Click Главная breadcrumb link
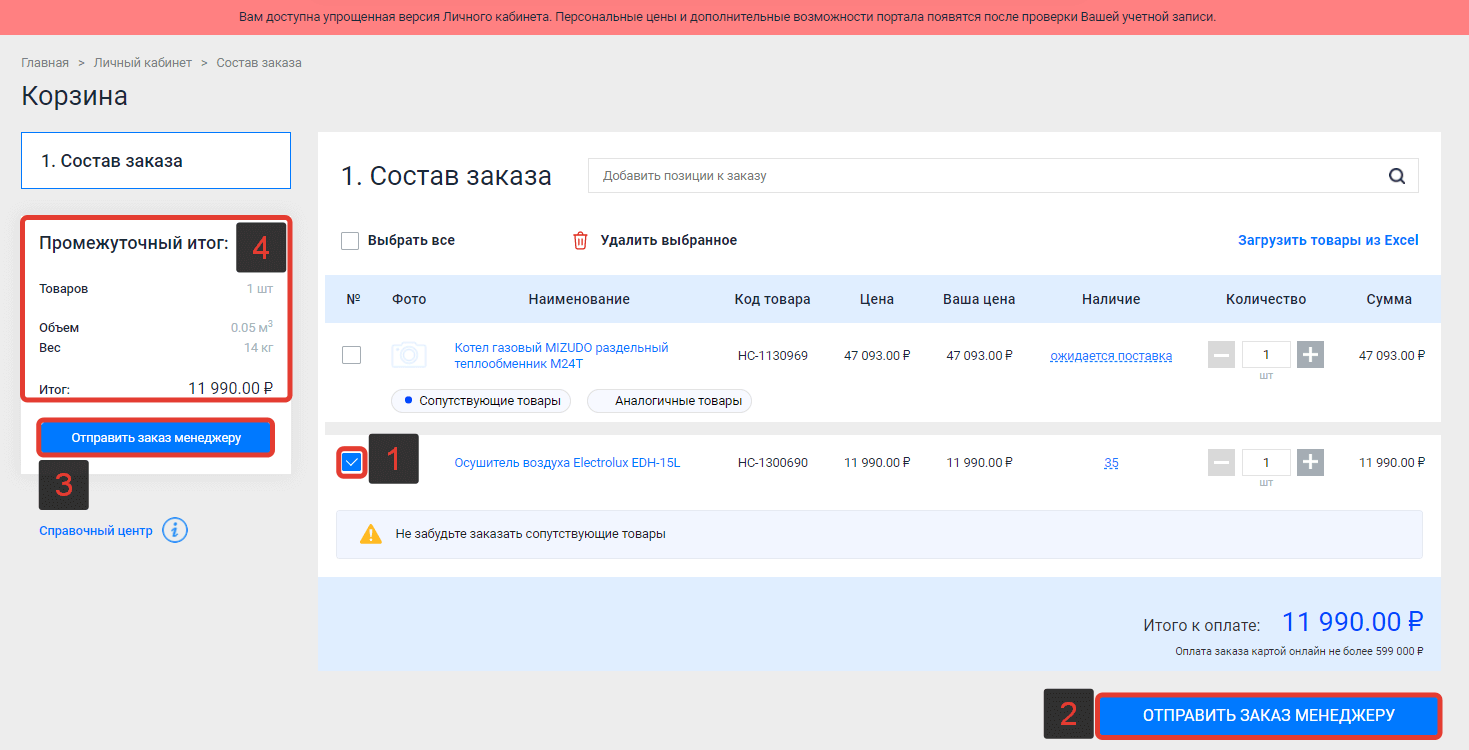The image size is (1469, 750). (45, 63)
